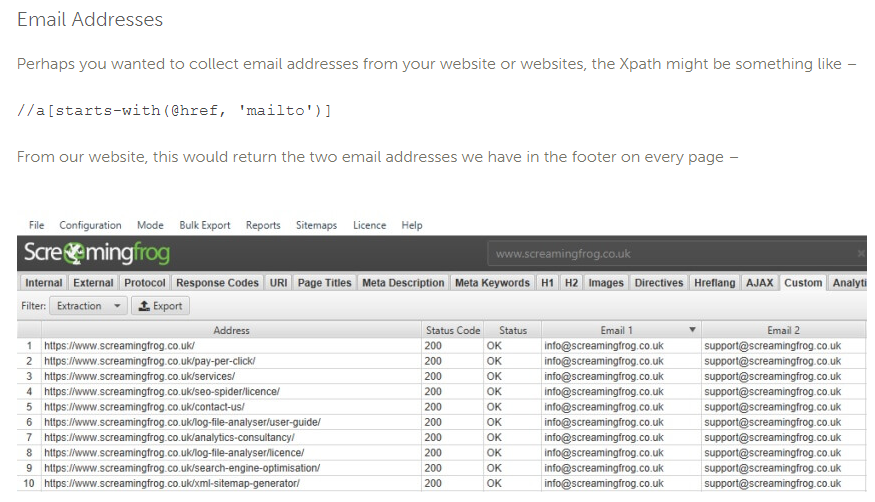Switch to the Analytics tab
The image size is (875, 502).
point(848,283)
